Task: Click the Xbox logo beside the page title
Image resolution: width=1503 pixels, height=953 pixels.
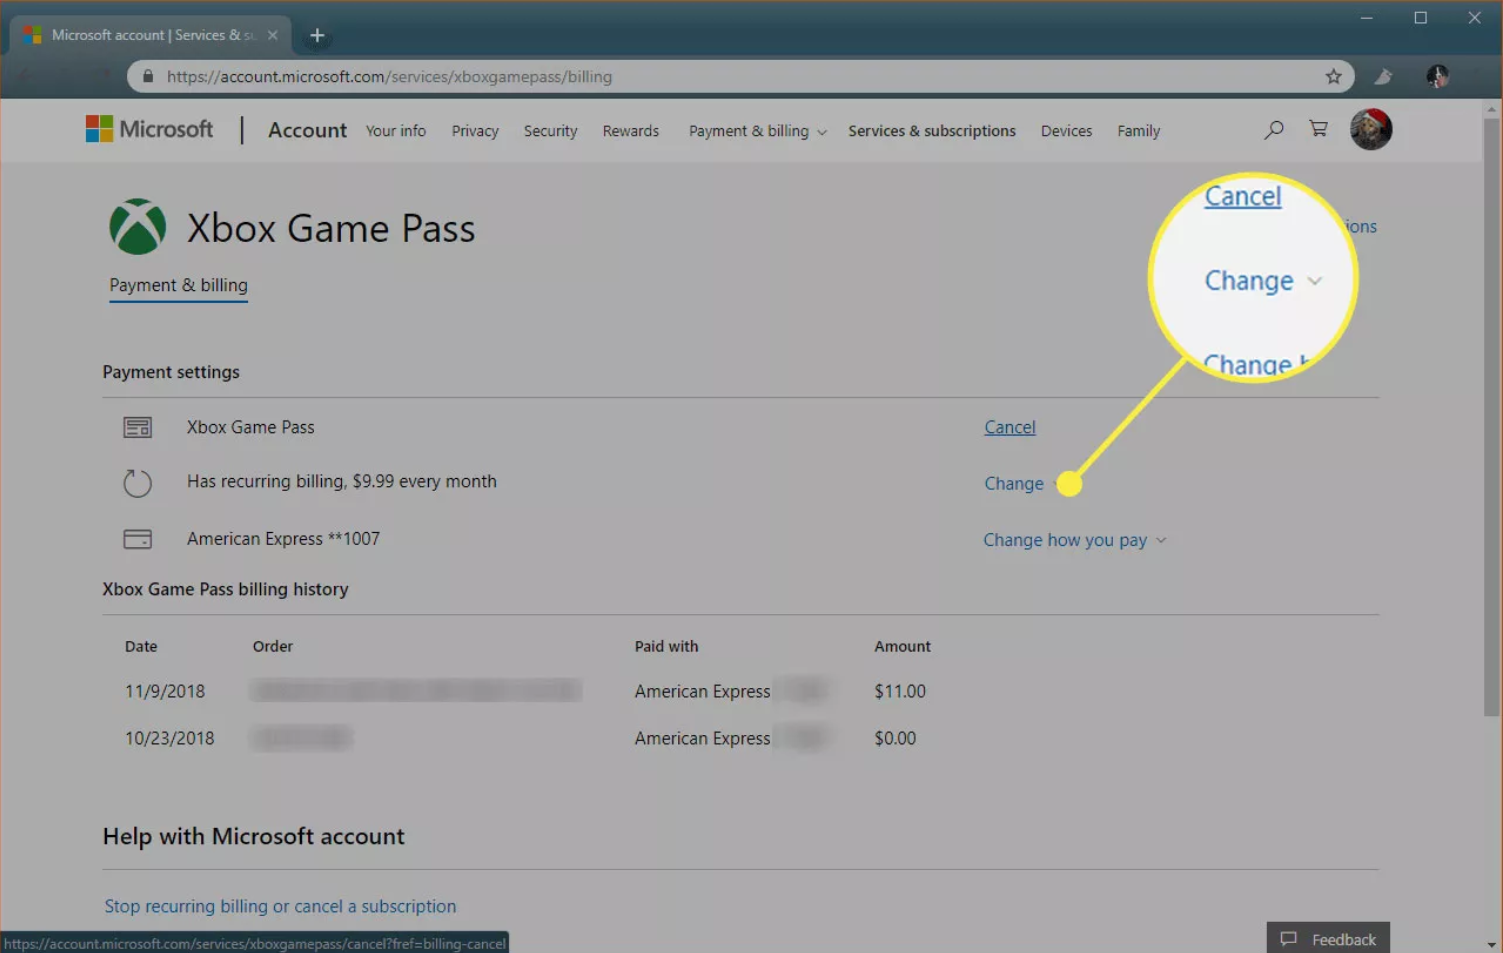Action: (x=138, y=226)
